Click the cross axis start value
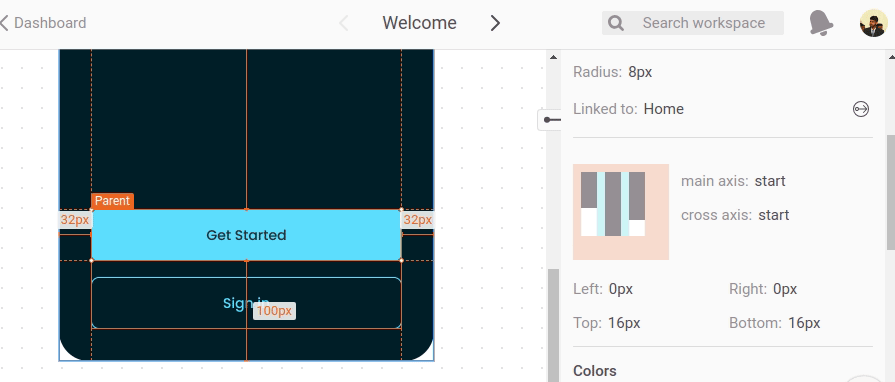The height and width of the screenshot is (382, 895). pyautogui.click(x=774, y=215)
